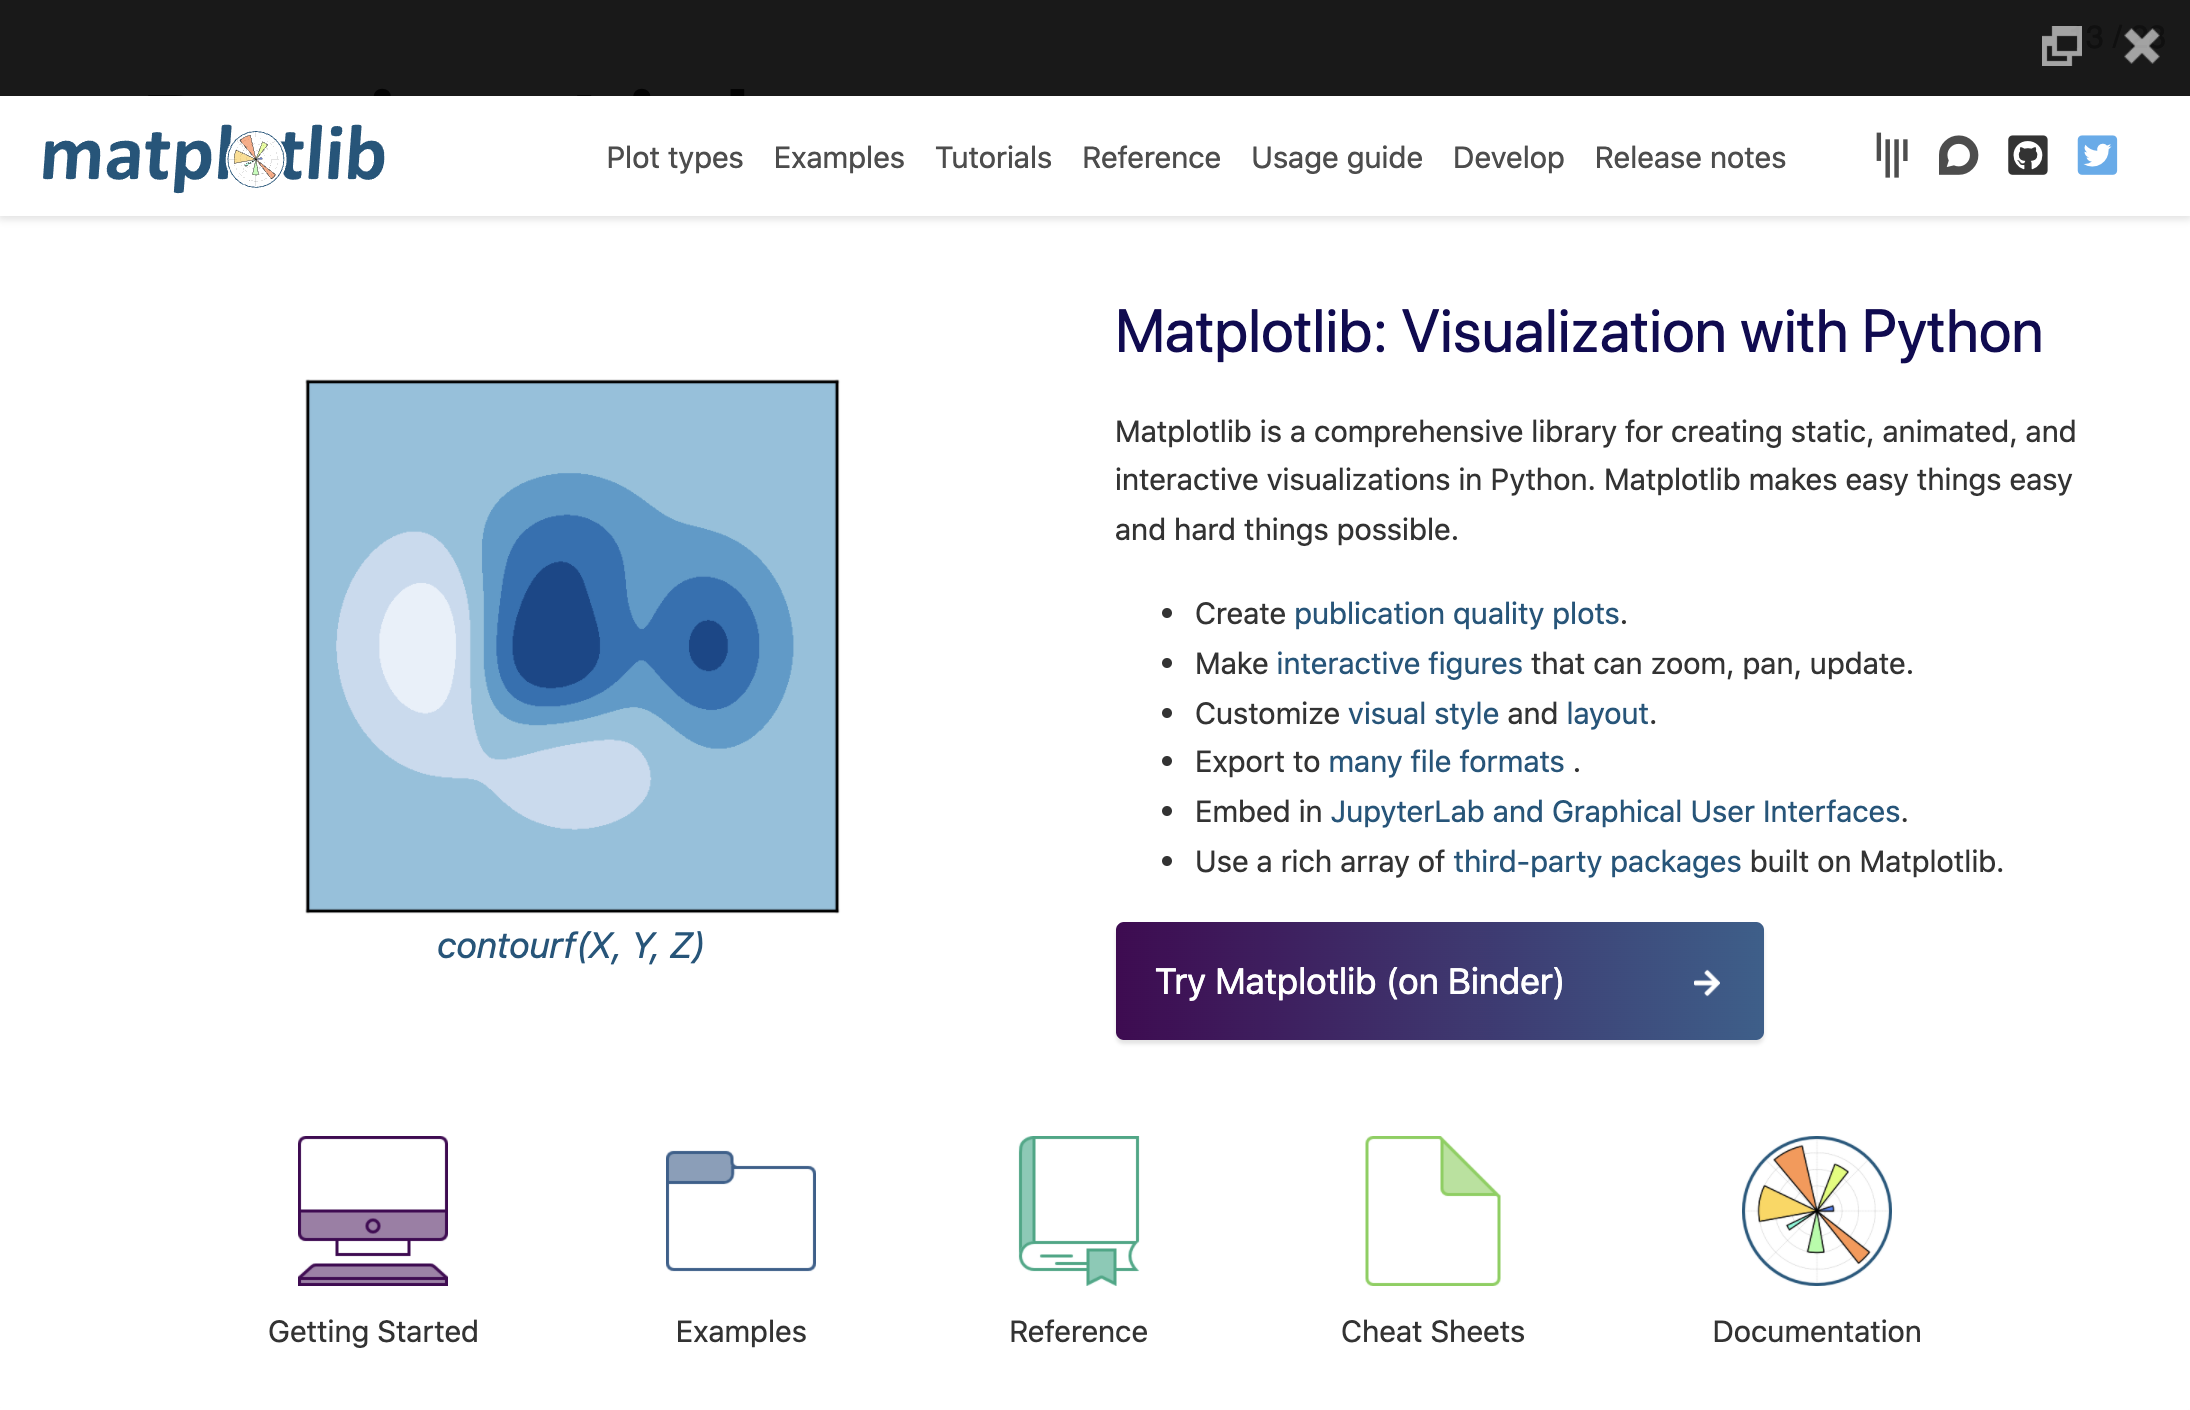Open the Tutorials menu item

pyautogui.click(x=993, y=158)
